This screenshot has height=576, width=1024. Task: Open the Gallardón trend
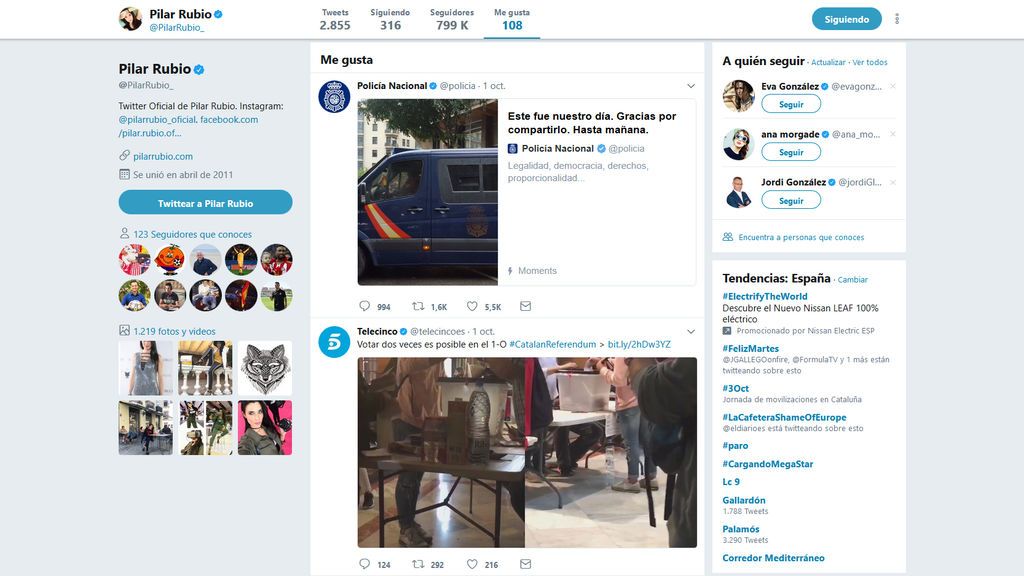(744, 500)
